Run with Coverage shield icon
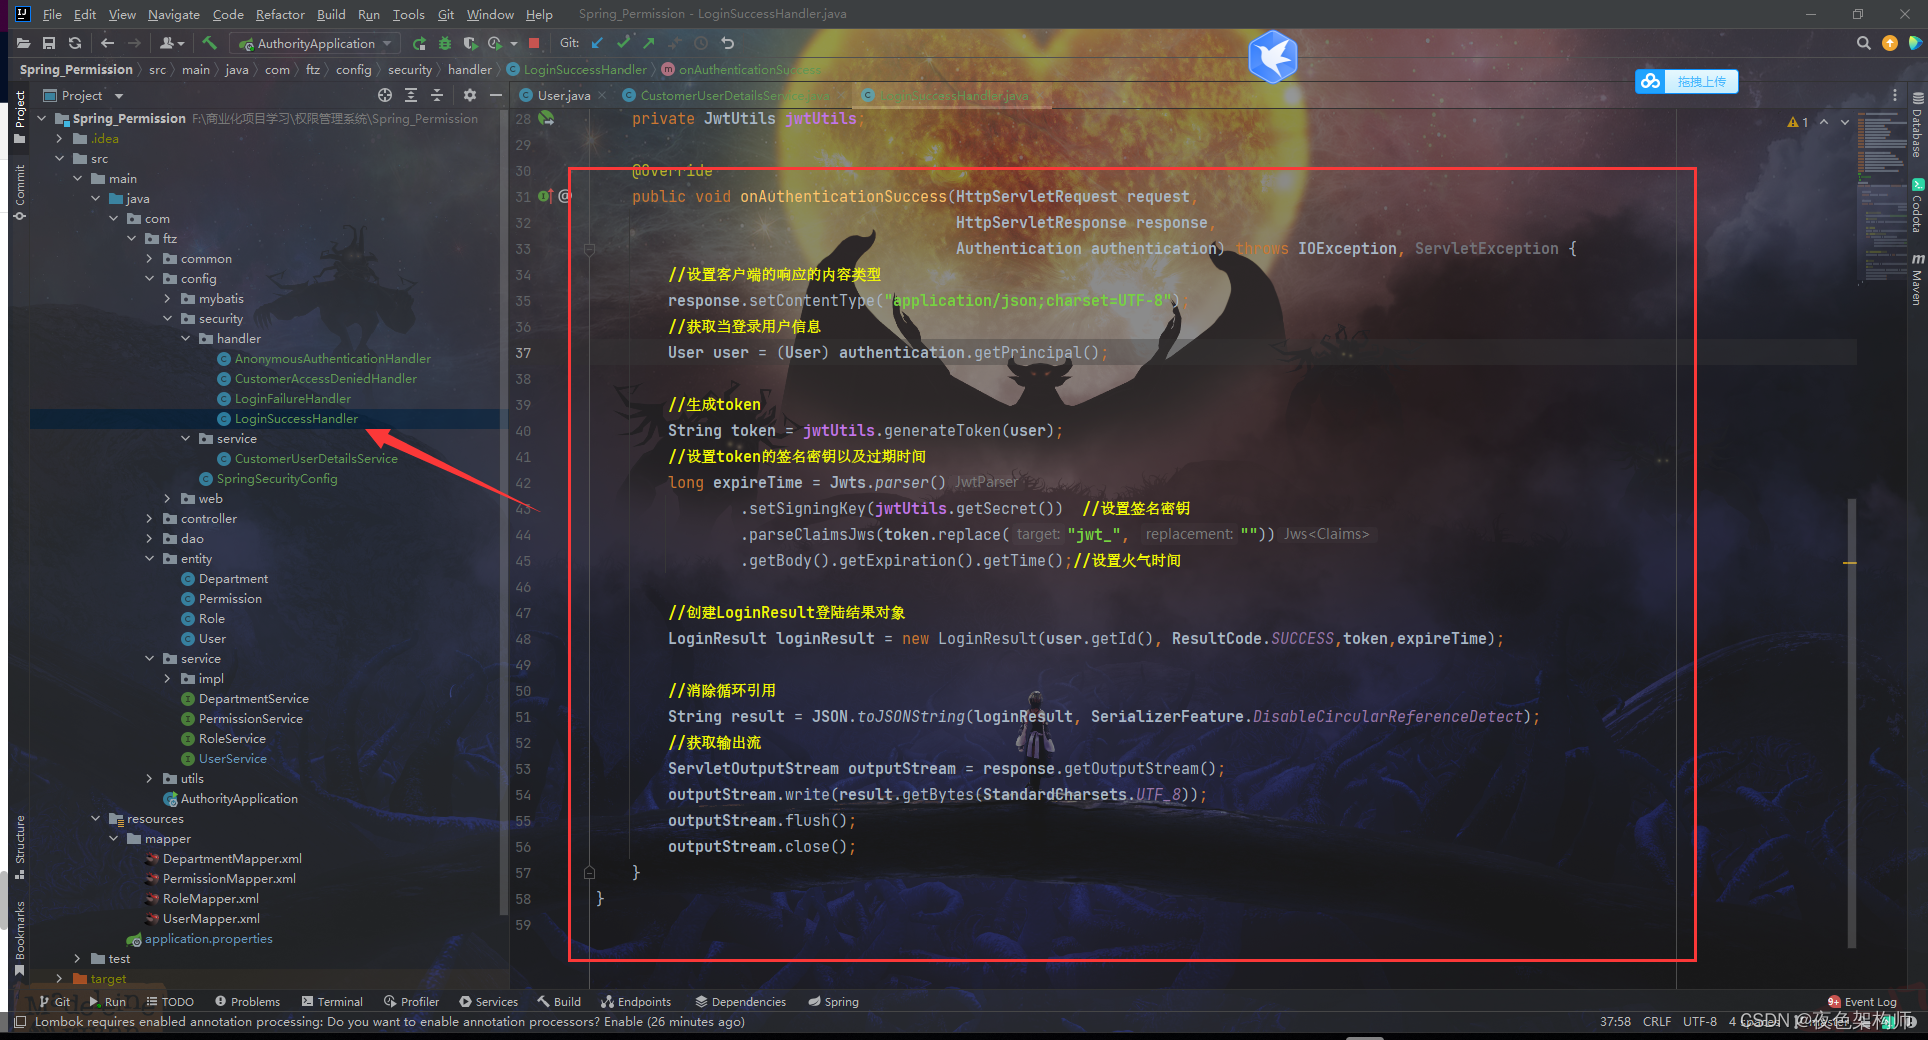Viewport: 1928px width, 1040px height. coord(470,43)
